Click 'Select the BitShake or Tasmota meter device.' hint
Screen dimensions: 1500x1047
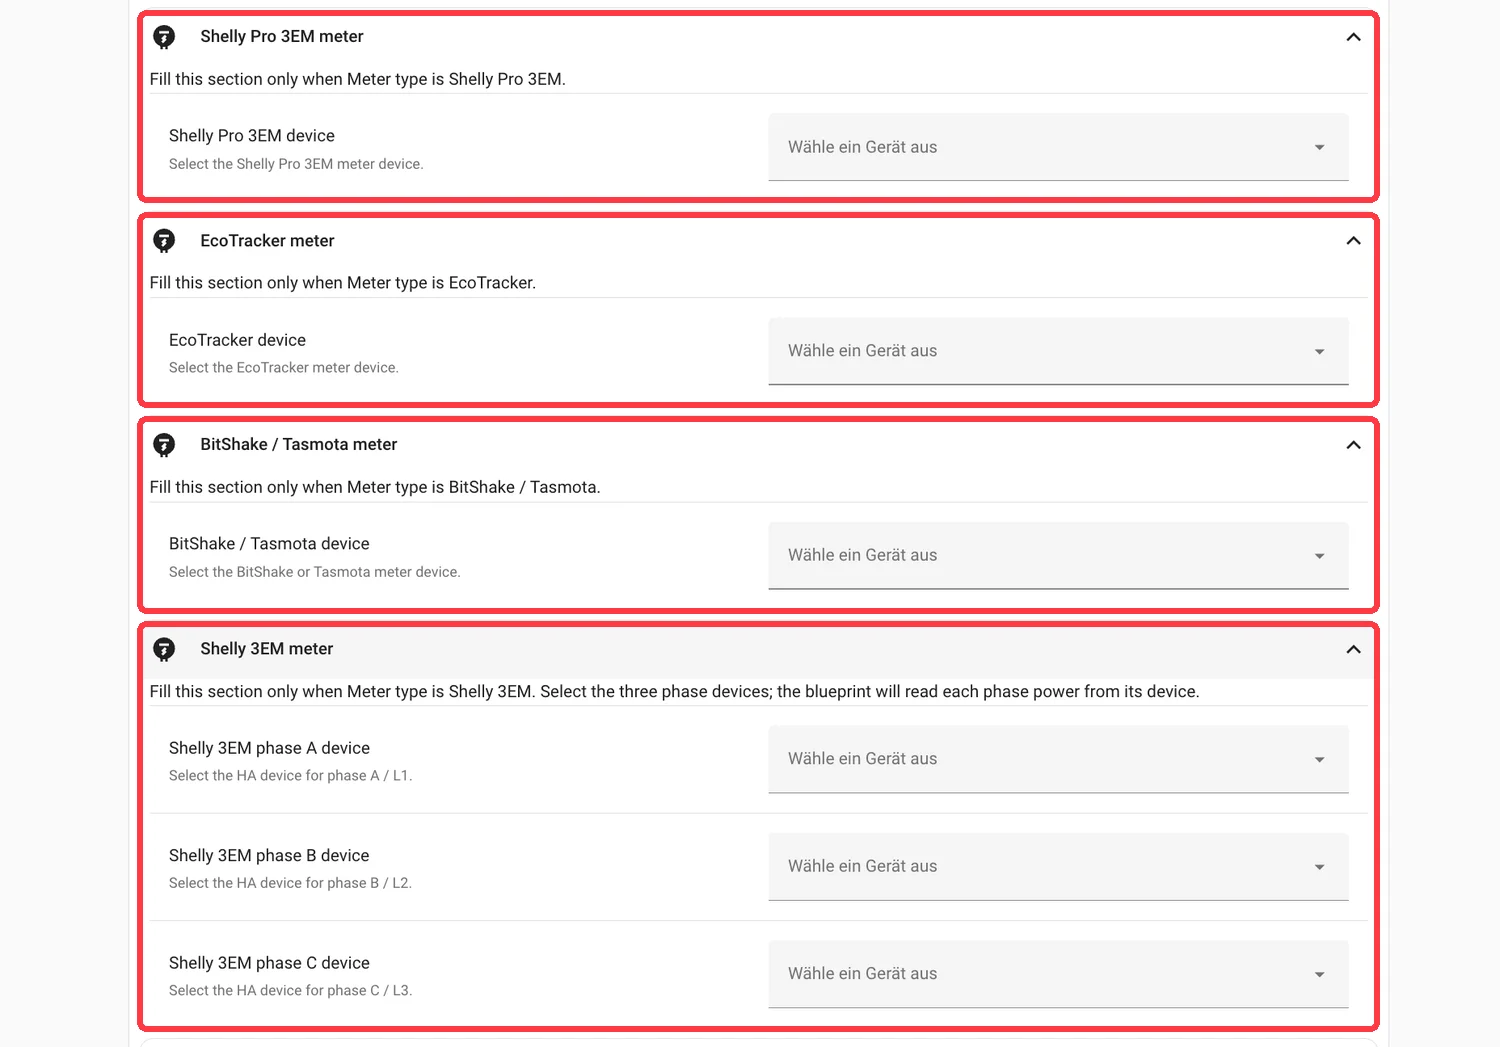[315, 572]
